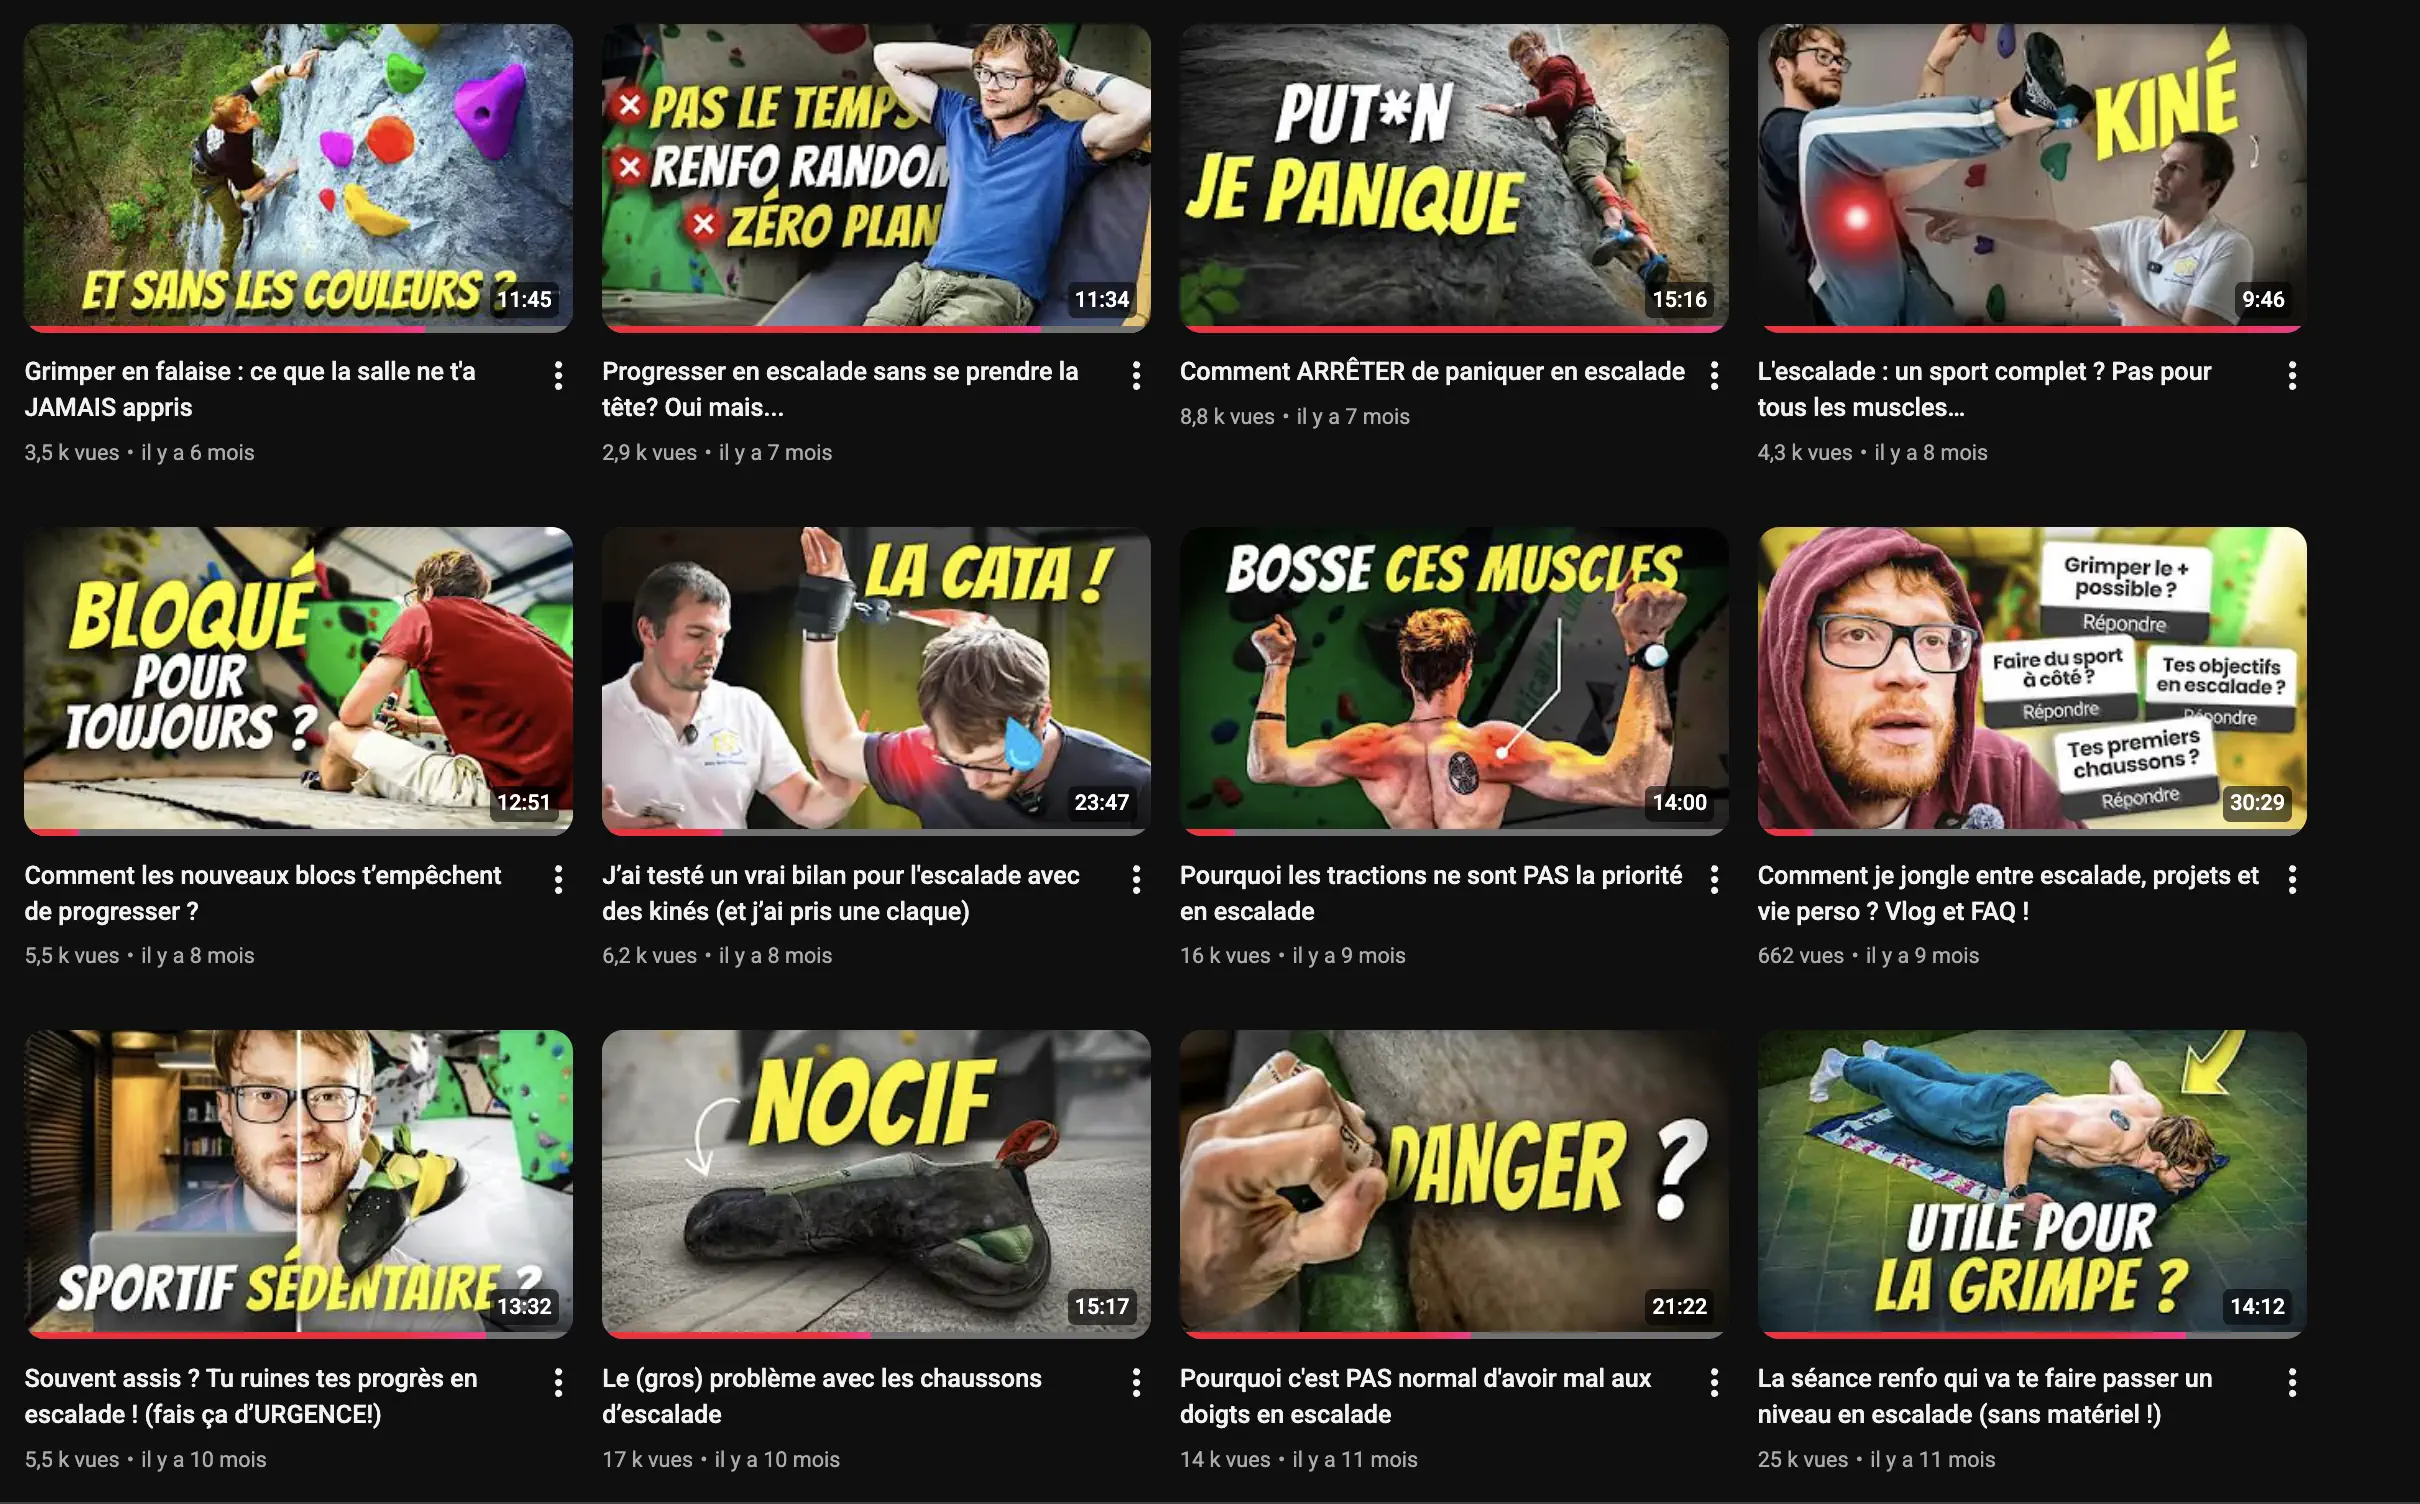
Task: Open three-dot menu for 'Pourquoi les tractions' video
Action: tap(1714, 880)
